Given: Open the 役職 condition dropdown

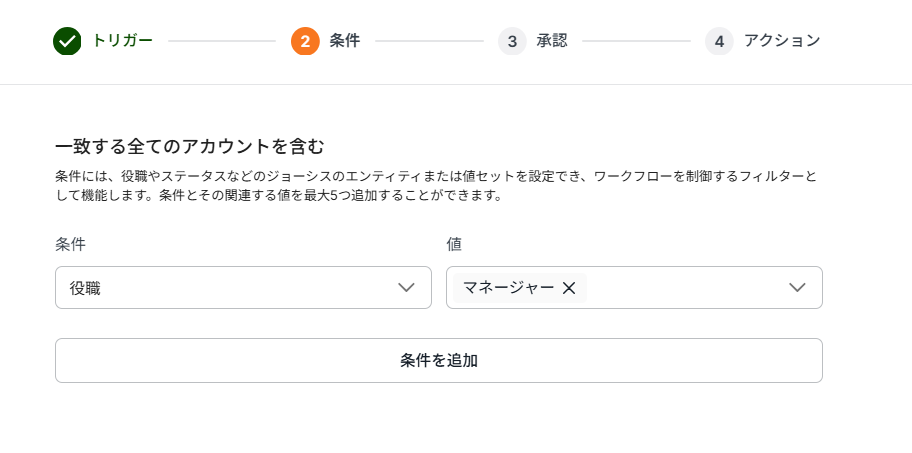Looking at the screenshot, I should pos(230,288).
